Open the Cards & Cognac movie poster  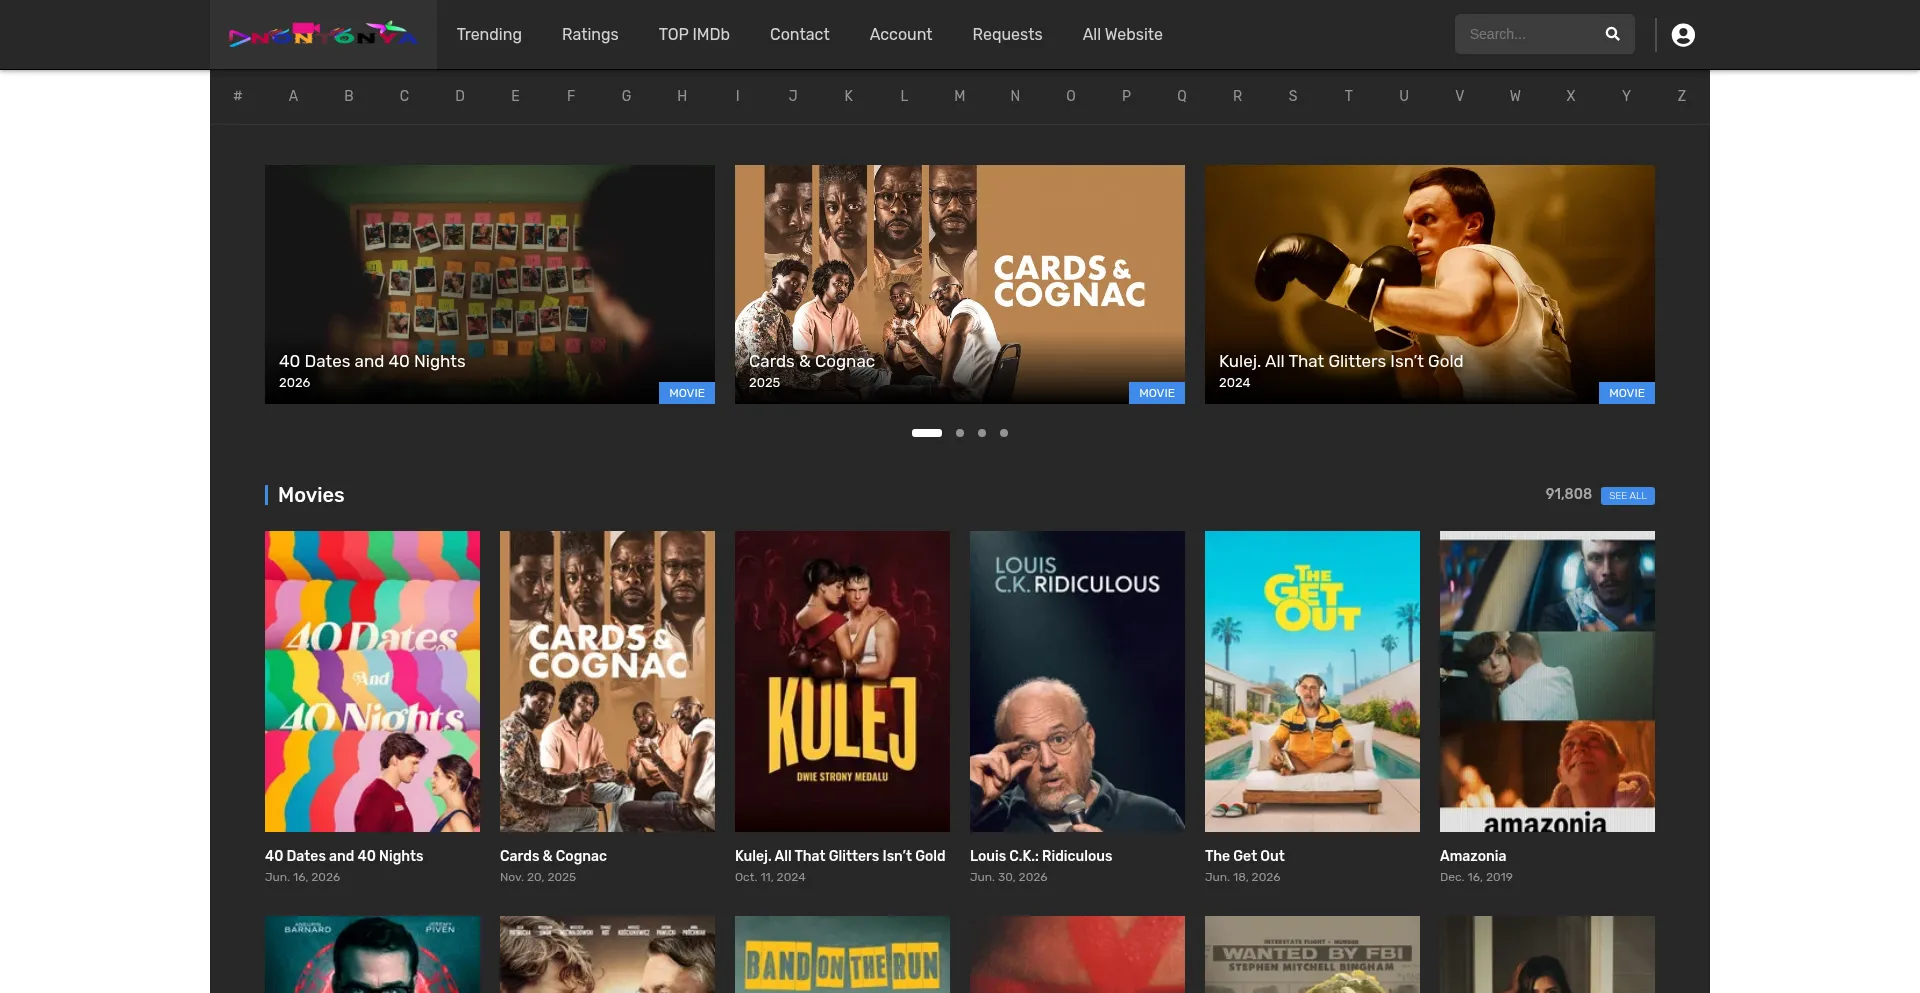point(607,681)
